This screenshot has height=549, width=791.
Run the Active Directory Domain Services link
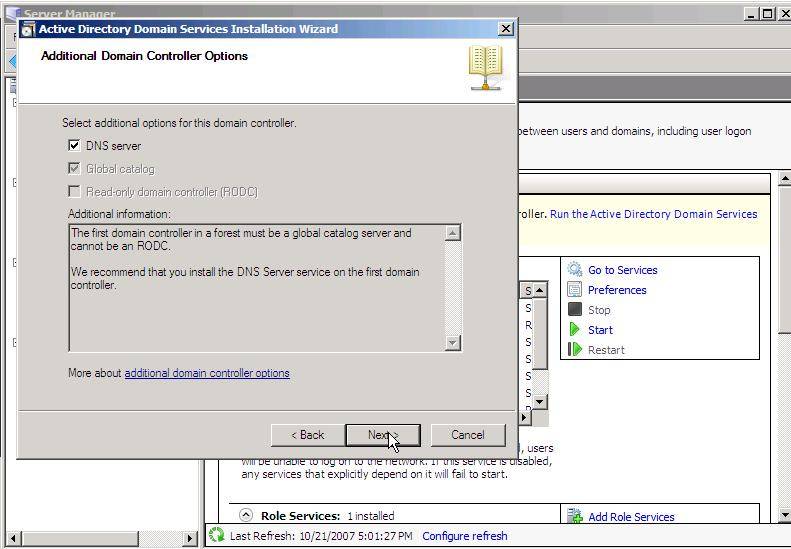coord(653,214)
